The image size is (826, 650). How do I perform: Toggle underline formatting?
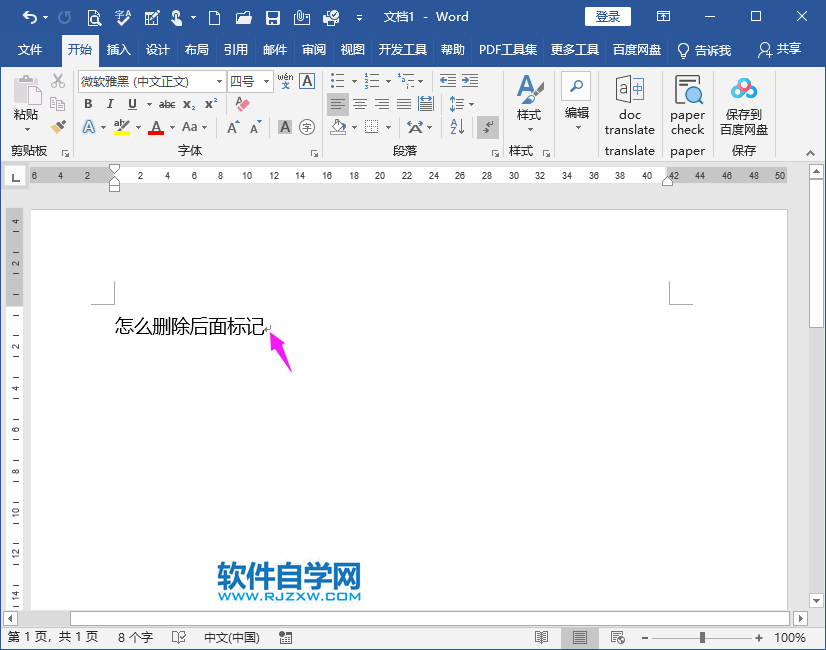coord(132,104)
